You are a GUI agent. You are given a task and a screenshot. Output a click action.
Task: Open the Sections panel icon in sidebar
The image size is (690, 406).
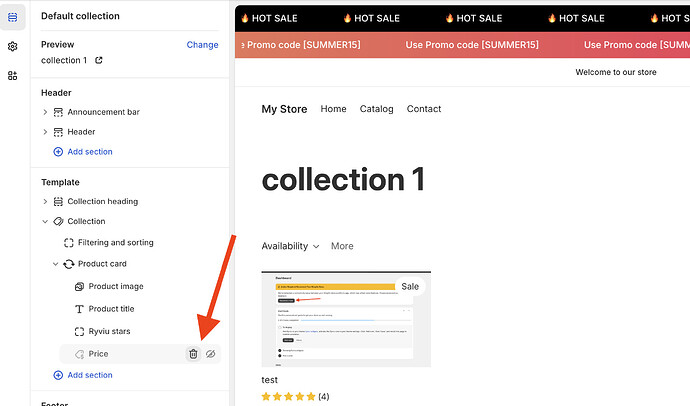coord(12,17)
